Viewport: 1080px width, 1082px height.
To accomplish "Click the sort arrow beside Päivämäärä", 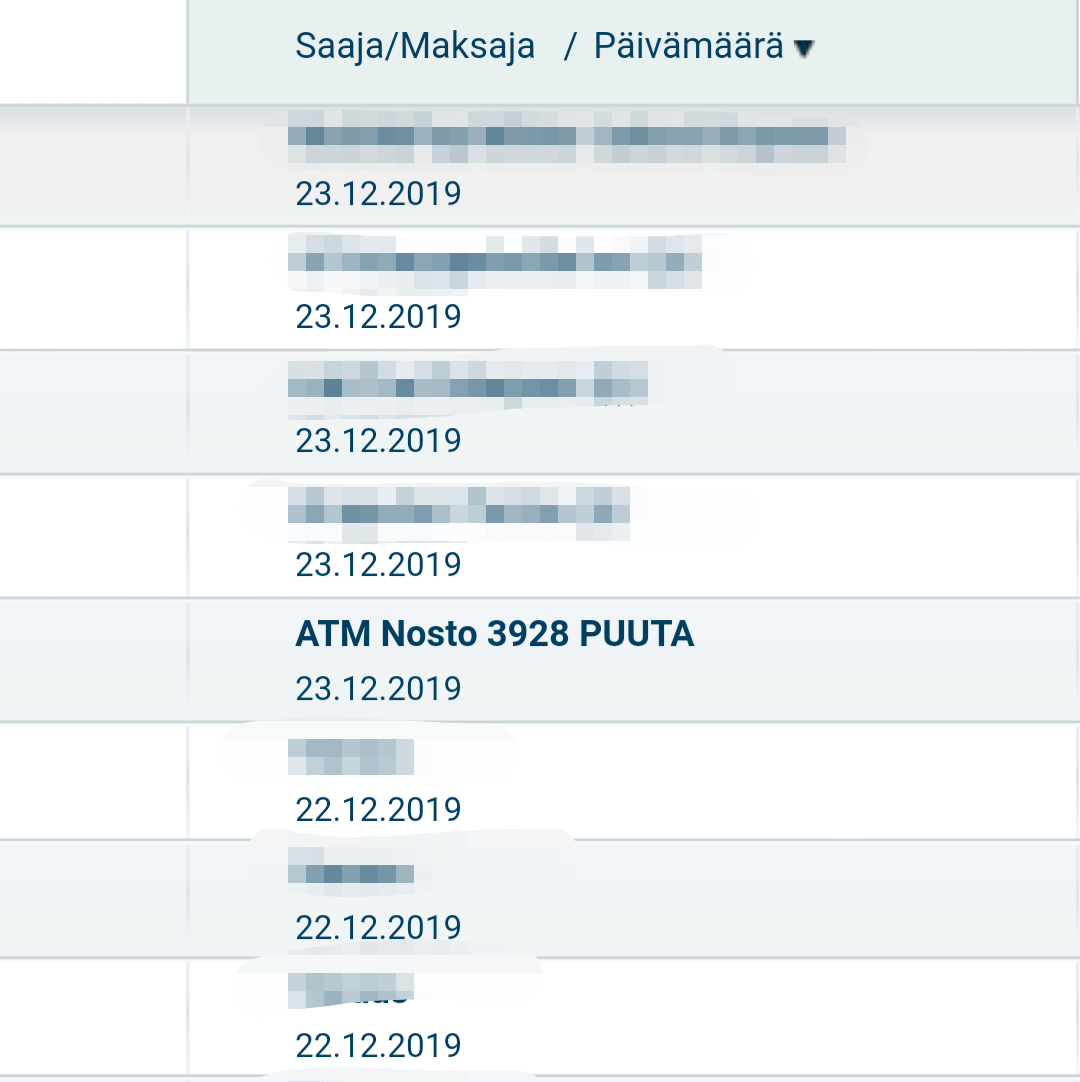I will click(804, 49).
